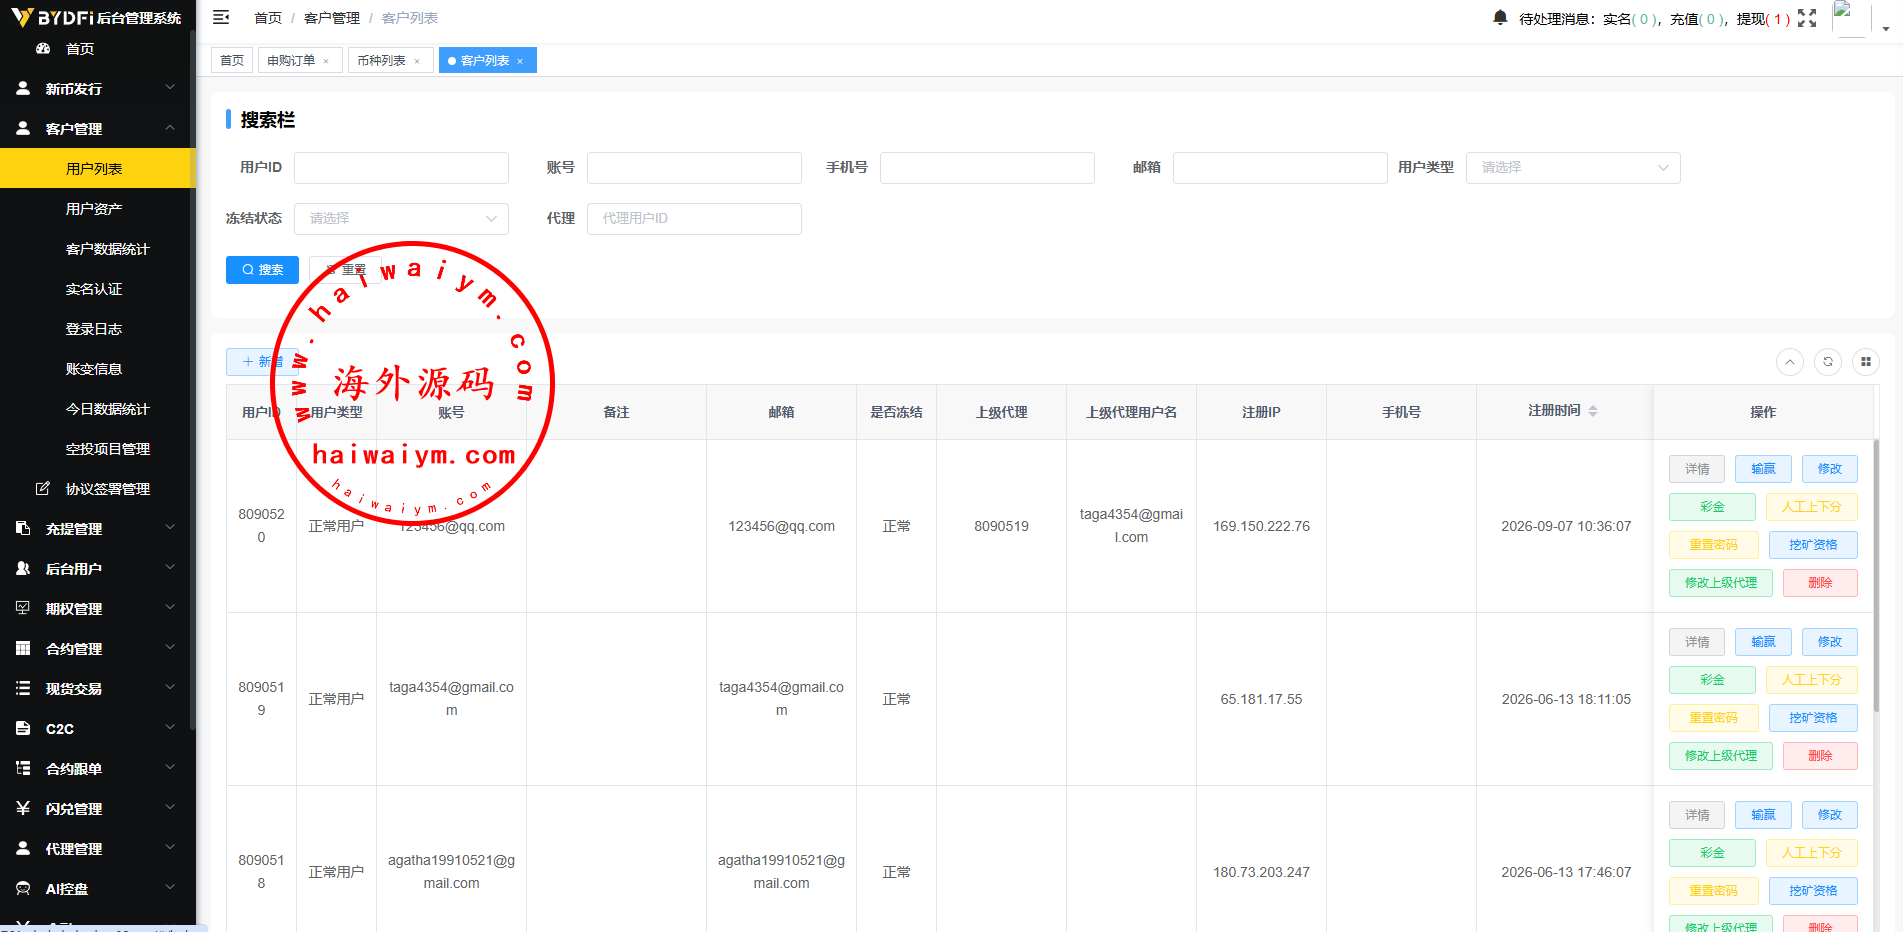The width and height of the screenshot is (1903, 932).
Task: Open notifications bell icon
Action: (x=1500, y=18)
